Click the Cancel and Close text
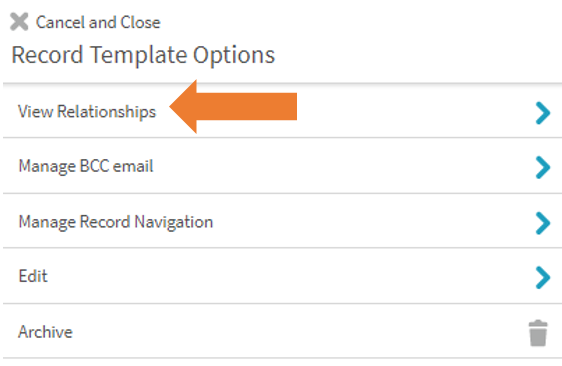This screenshot has height=366, width=562. [98, 22]
